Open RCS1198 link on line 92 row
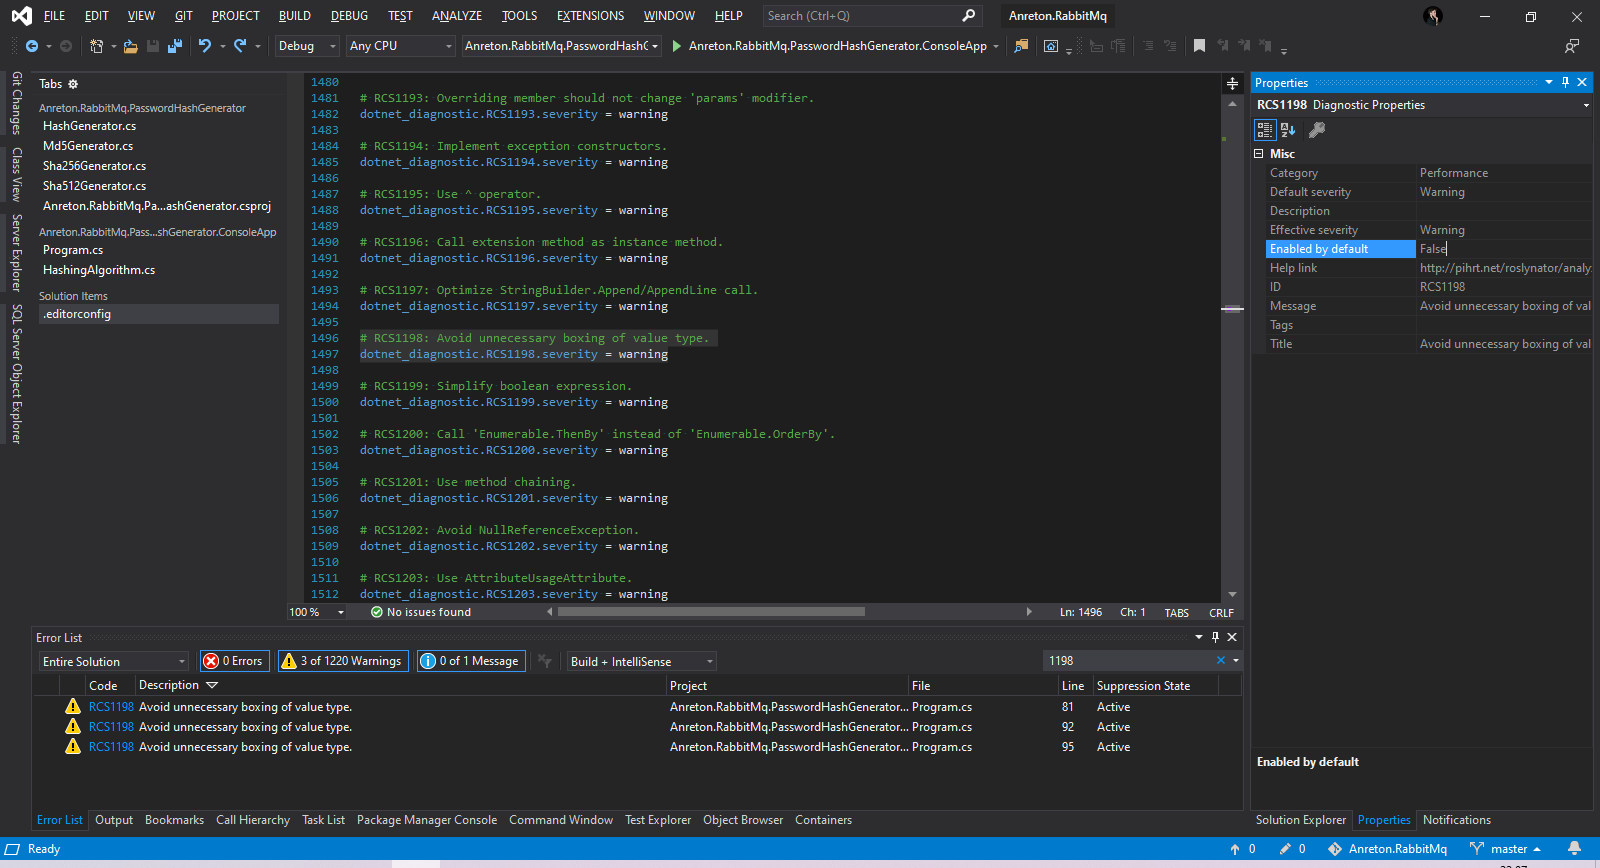This screenshot has width=1600, height=868. 111,727
